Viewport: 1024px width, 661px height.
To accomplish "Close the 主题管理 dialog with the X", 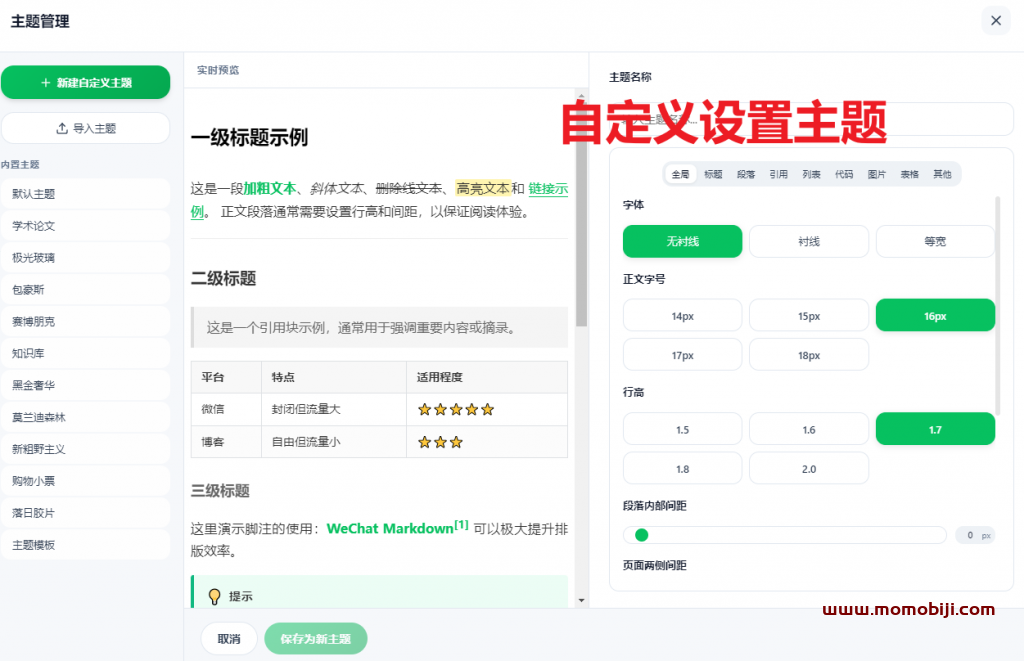I will (x=996, y=20).
